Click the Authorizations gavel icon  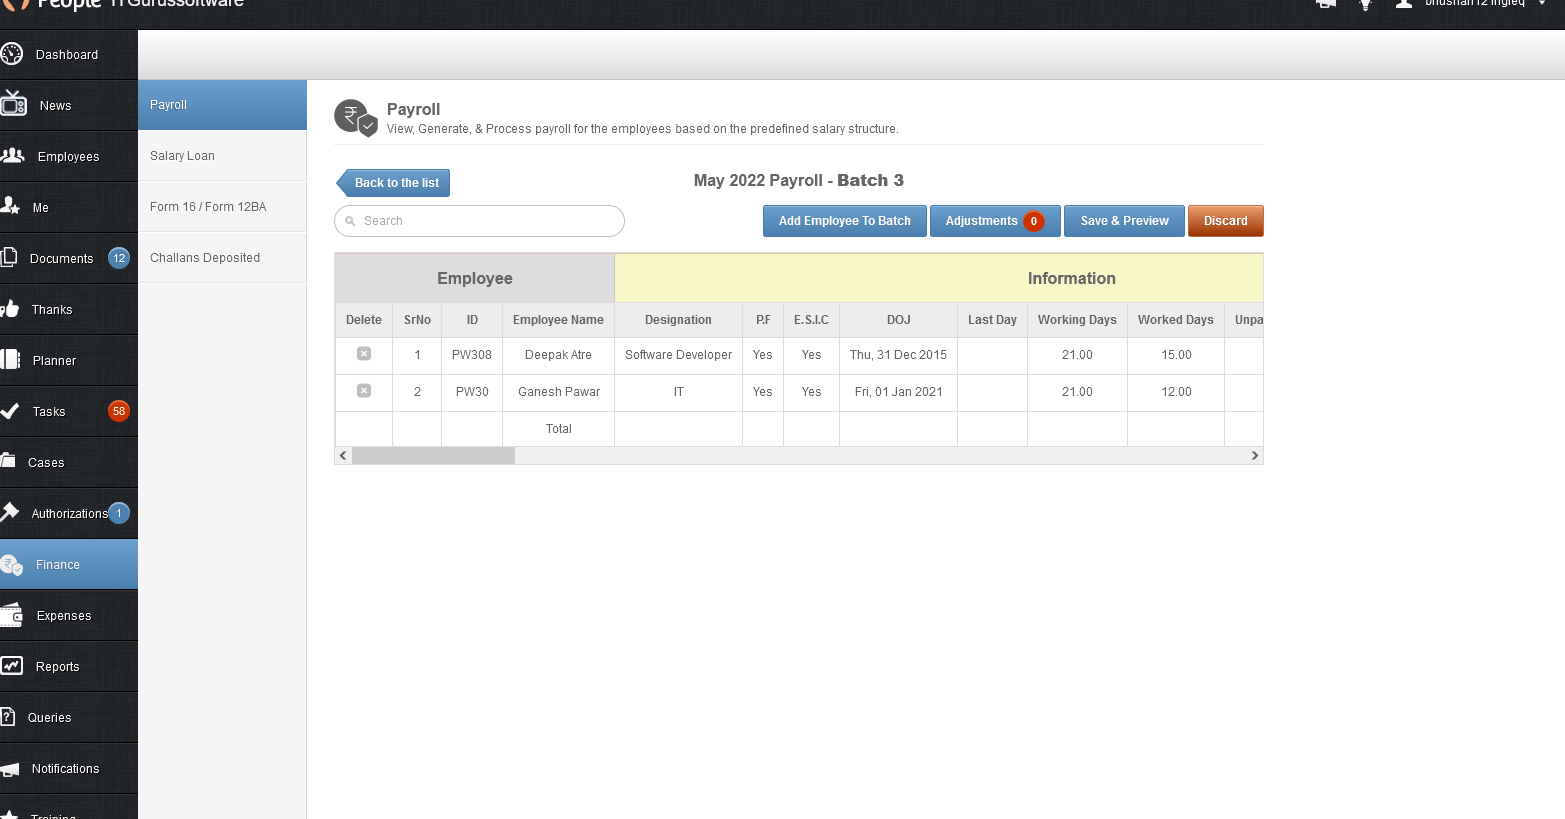click(x=10, y=512)
